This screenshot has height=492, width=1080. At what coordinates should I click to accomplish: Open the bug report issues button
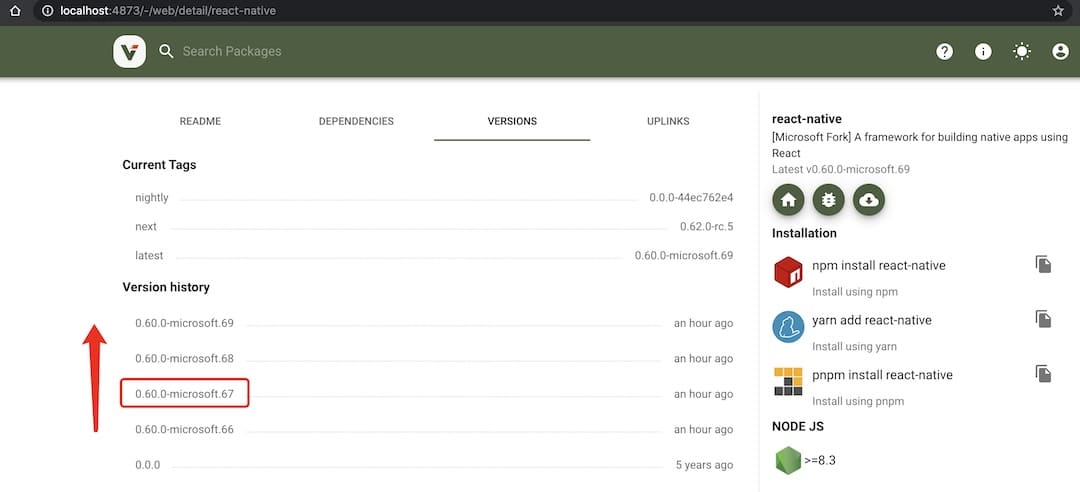point(828,199)
